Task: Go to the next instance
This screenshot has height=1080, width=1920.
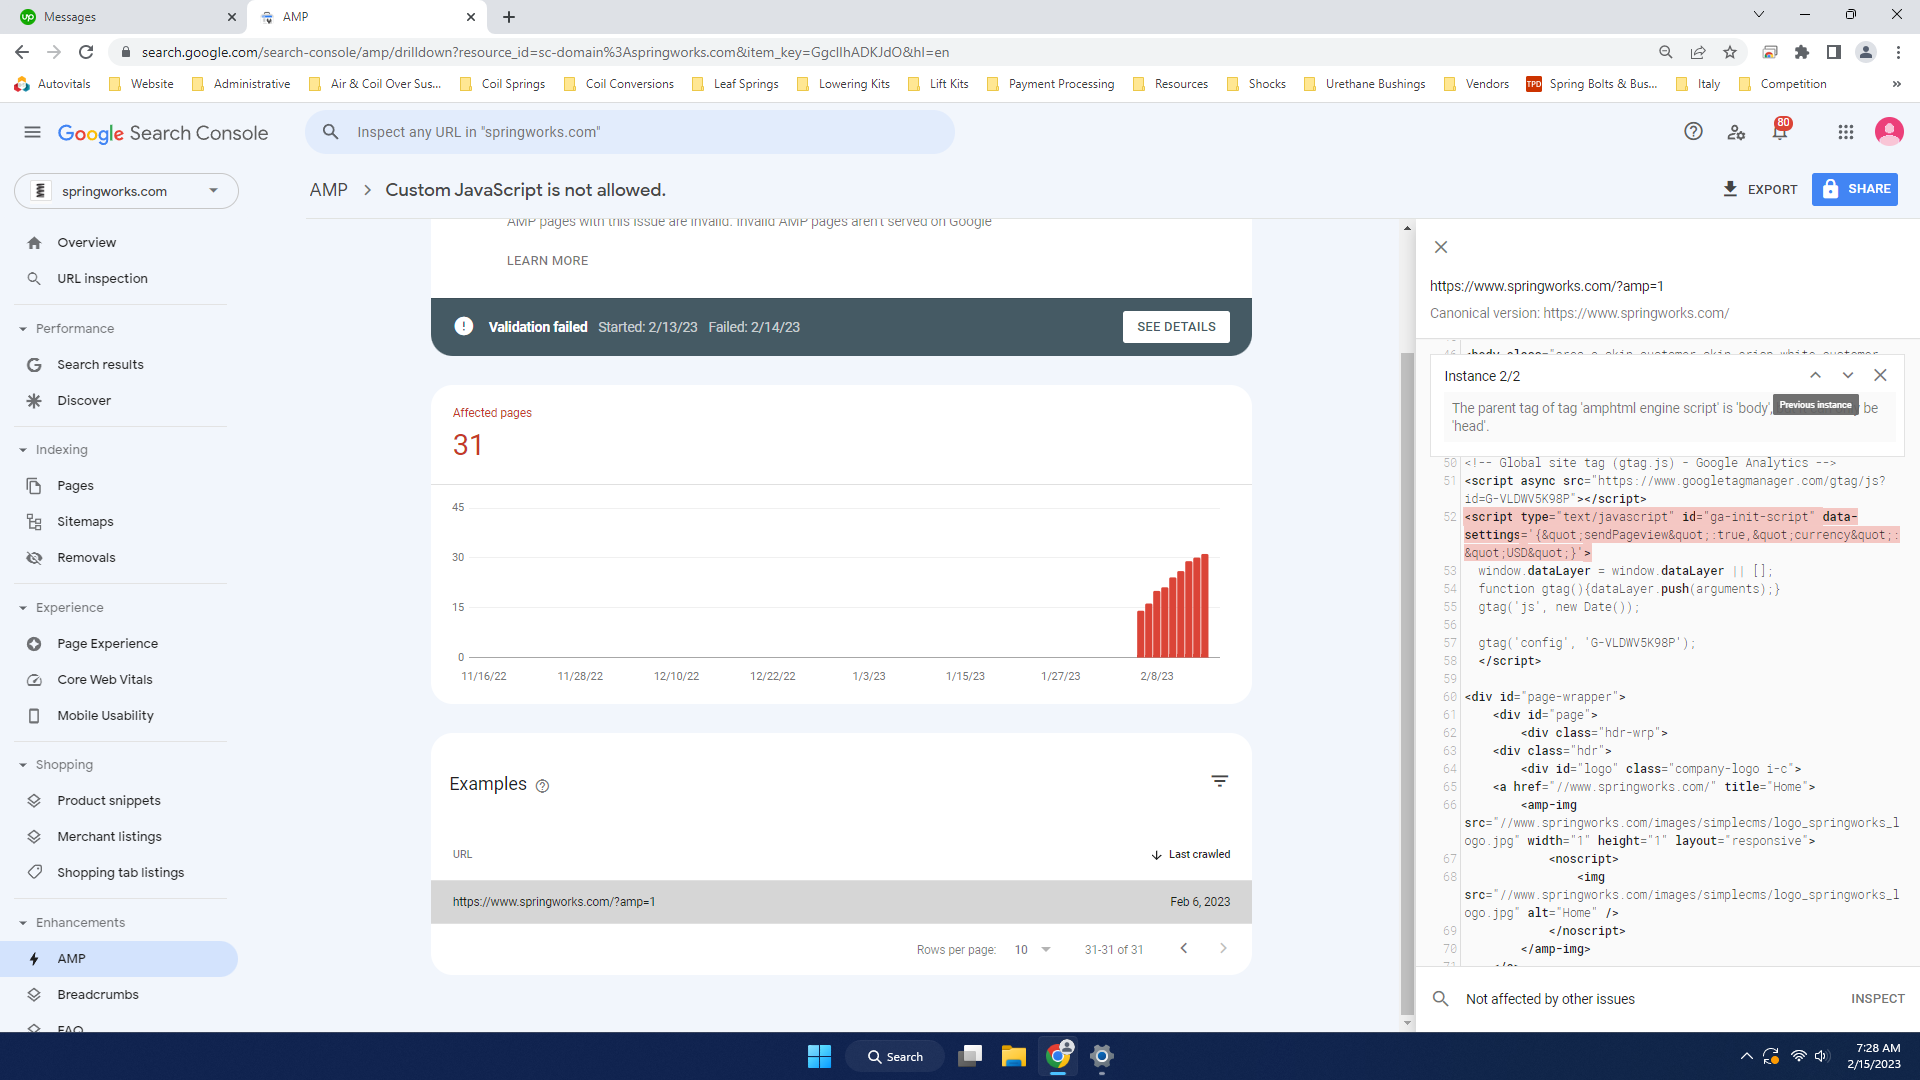Action: coord(1848,375)
